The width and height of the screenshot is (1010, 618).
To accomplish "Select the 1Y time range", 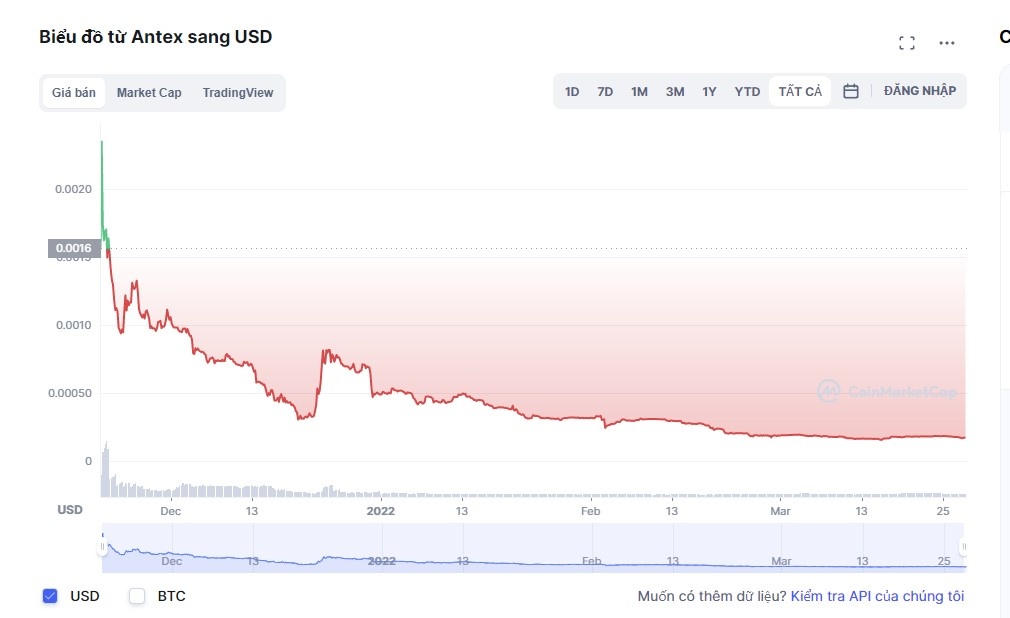I will pyautogui.click(x=709, y=91).
